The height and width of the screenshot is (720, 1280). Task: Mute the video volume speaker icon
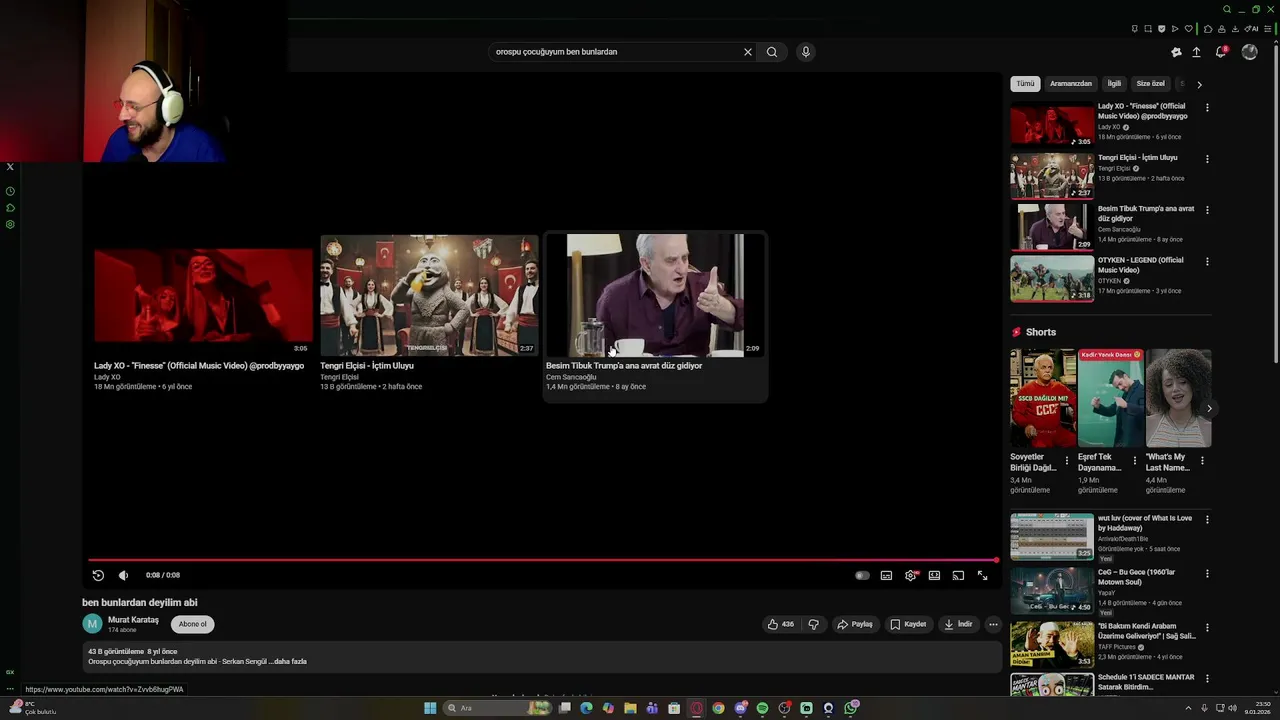pos(123,575)
